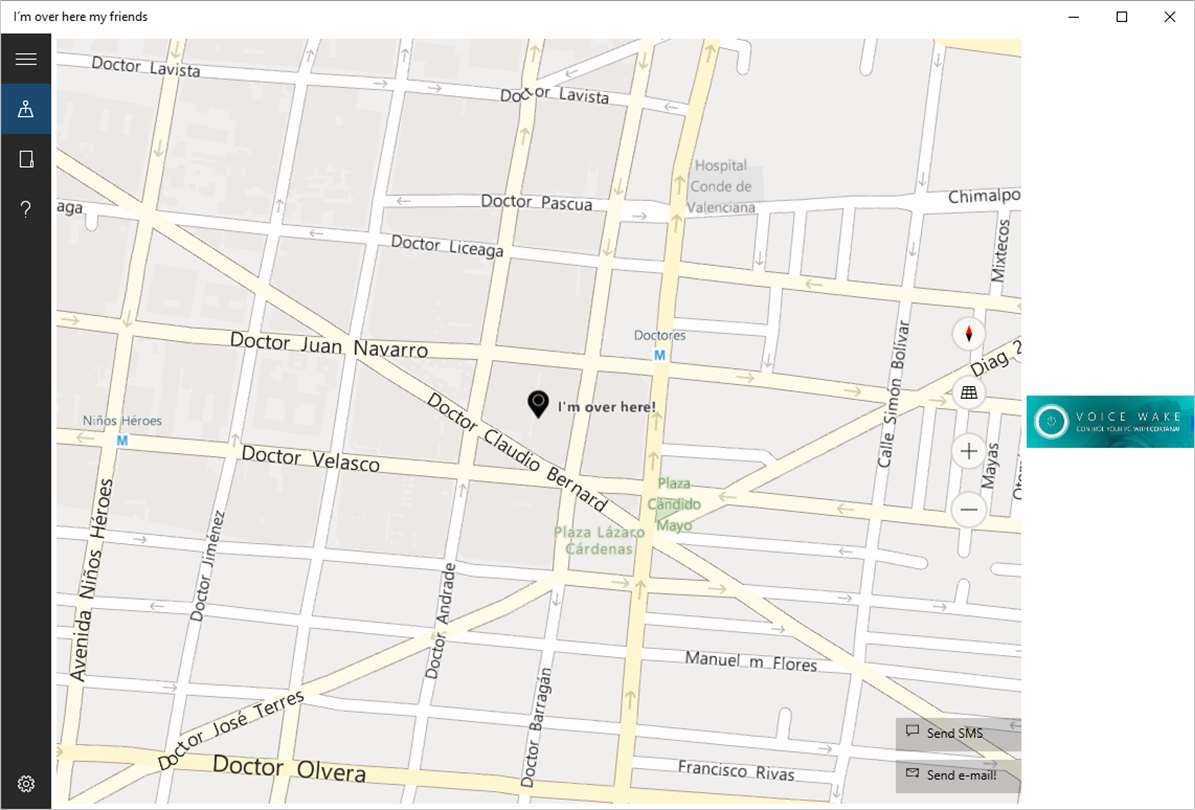Click the I'm over here! label
Viewport: 1195px width, 810px height.
click(607, 407)
